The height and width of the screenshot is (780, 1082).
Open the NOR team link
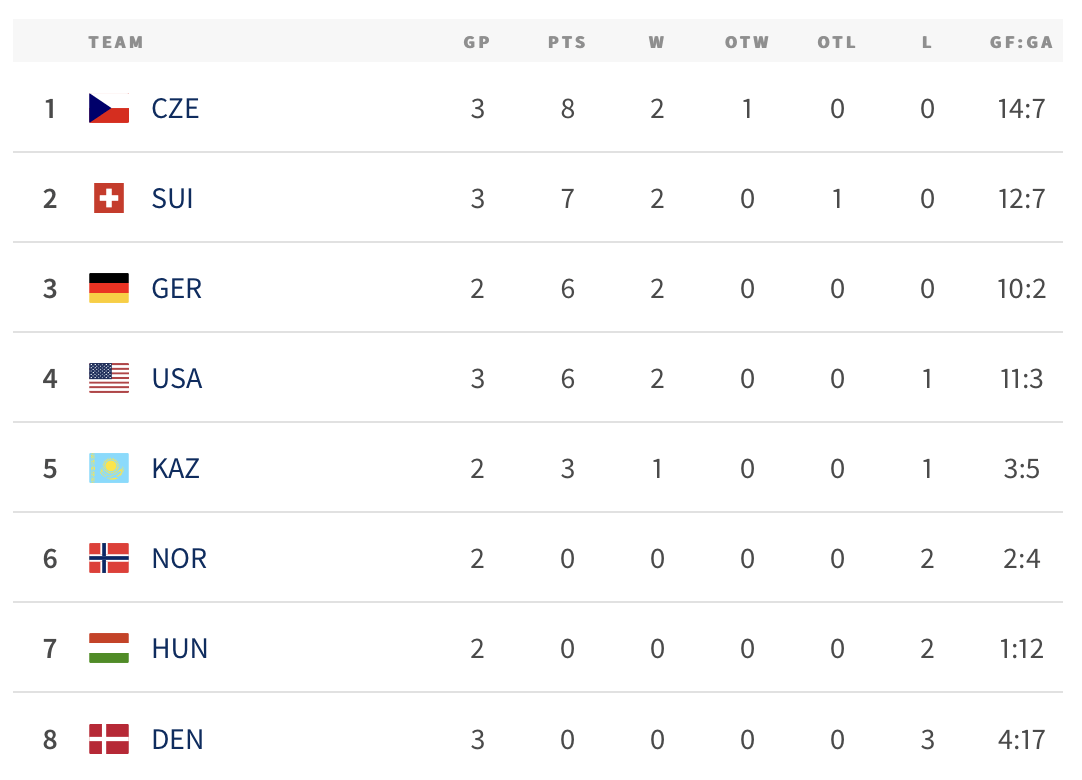(179, 558)
